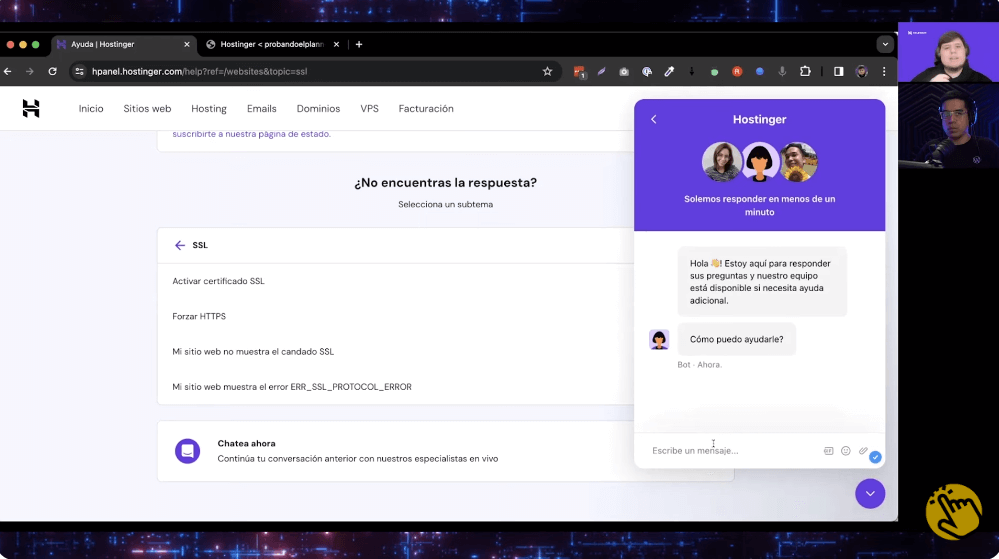Click the Hostinger logo in header
Image resolution: width=999 pixels, height=559 pixels.
point(31,108)
